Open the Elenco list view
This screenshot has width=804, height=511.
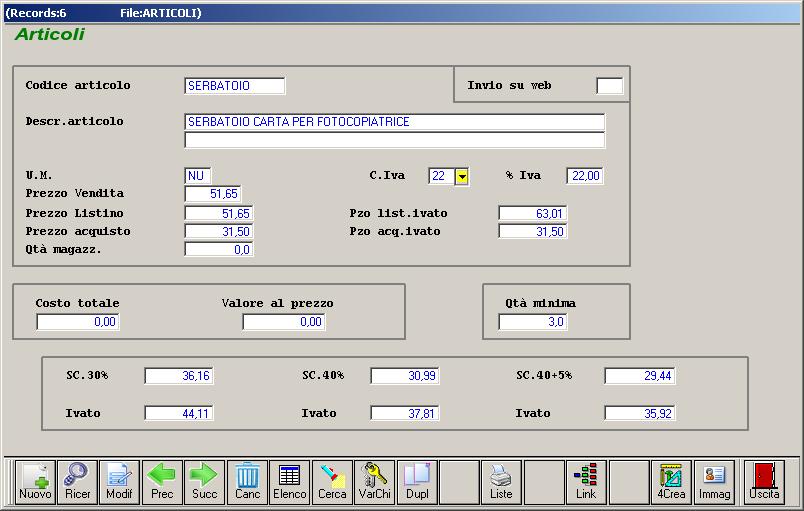290,482
